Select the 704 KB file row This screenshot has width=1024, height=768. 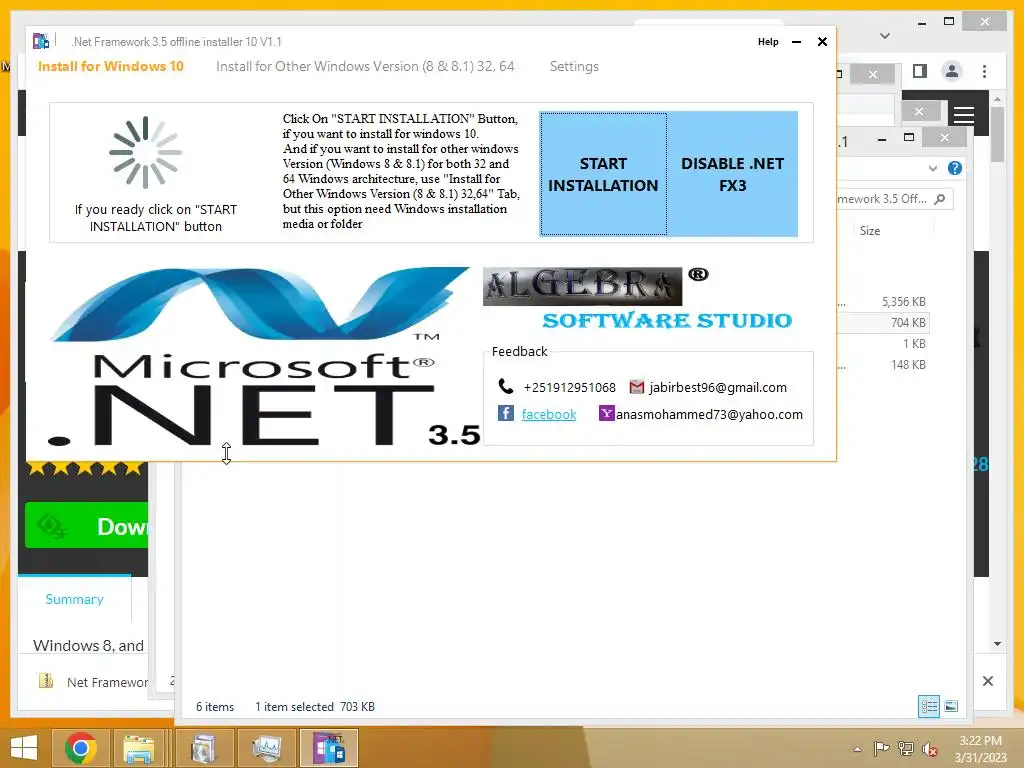click(x=882, y=323)
